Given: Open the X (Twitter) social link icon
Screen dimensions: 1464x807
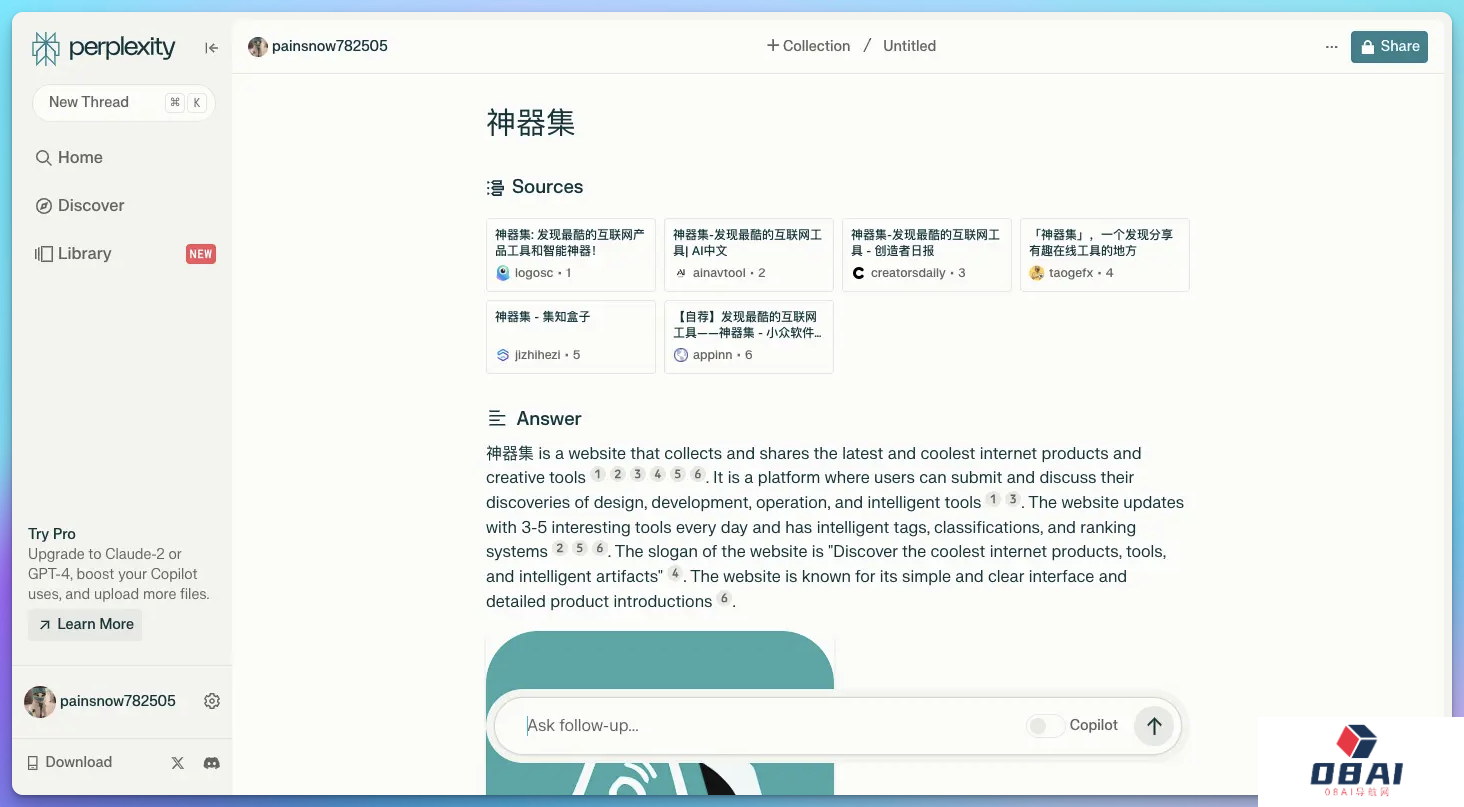Looking at the screenshot, I should pyautogui.click(x=178, y=763).
